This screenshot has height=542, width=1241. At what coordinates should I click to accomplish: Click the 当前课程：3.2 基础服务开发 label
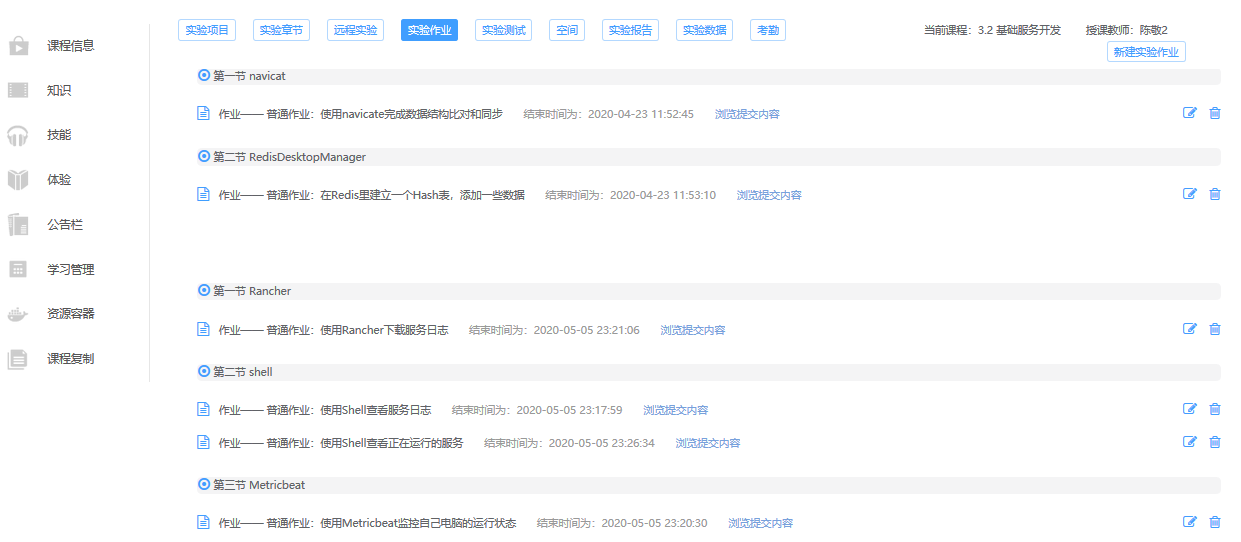point(993,30)
